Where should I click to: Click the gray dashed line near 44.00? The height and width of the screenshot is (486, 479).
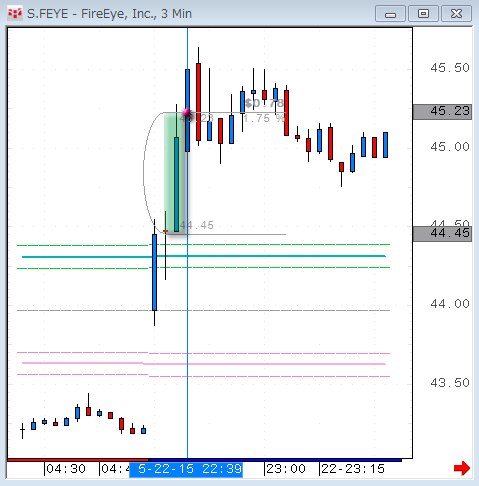pos(204,310)
